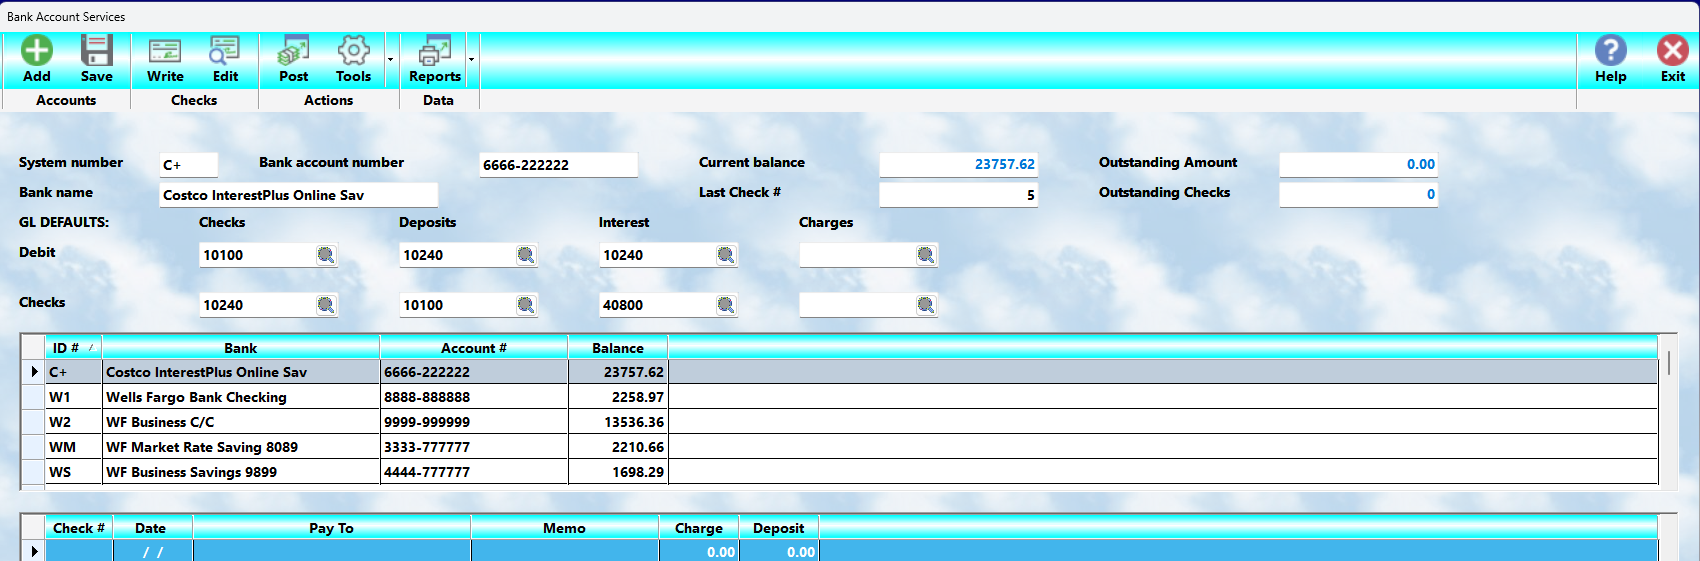The image size is (1700, 561).
Task: Sort the grid by ID # column header
Action: 73,348
